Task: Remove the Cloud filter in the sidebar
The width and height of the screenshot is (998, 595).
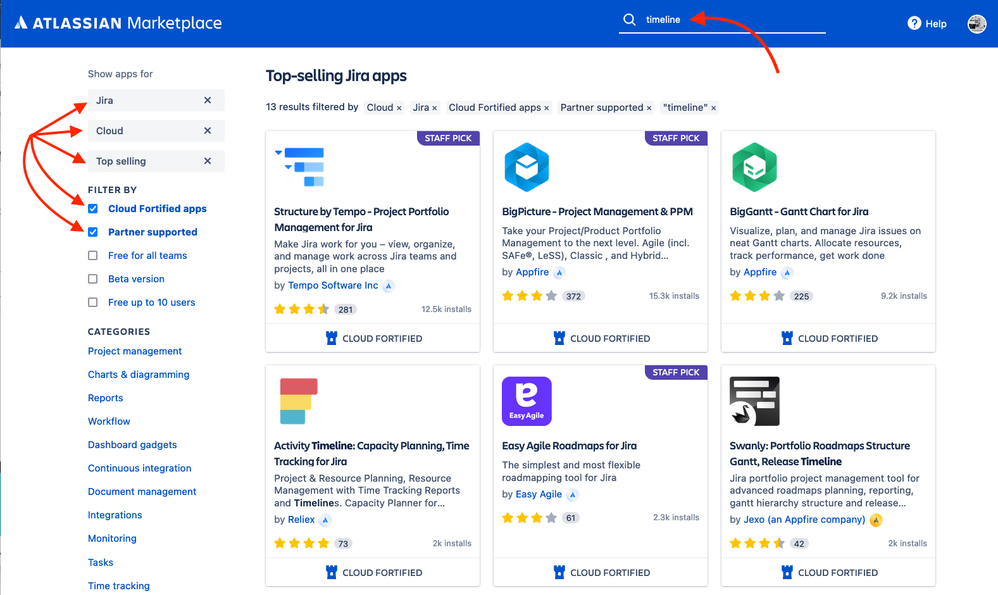Action: [207, 130]
